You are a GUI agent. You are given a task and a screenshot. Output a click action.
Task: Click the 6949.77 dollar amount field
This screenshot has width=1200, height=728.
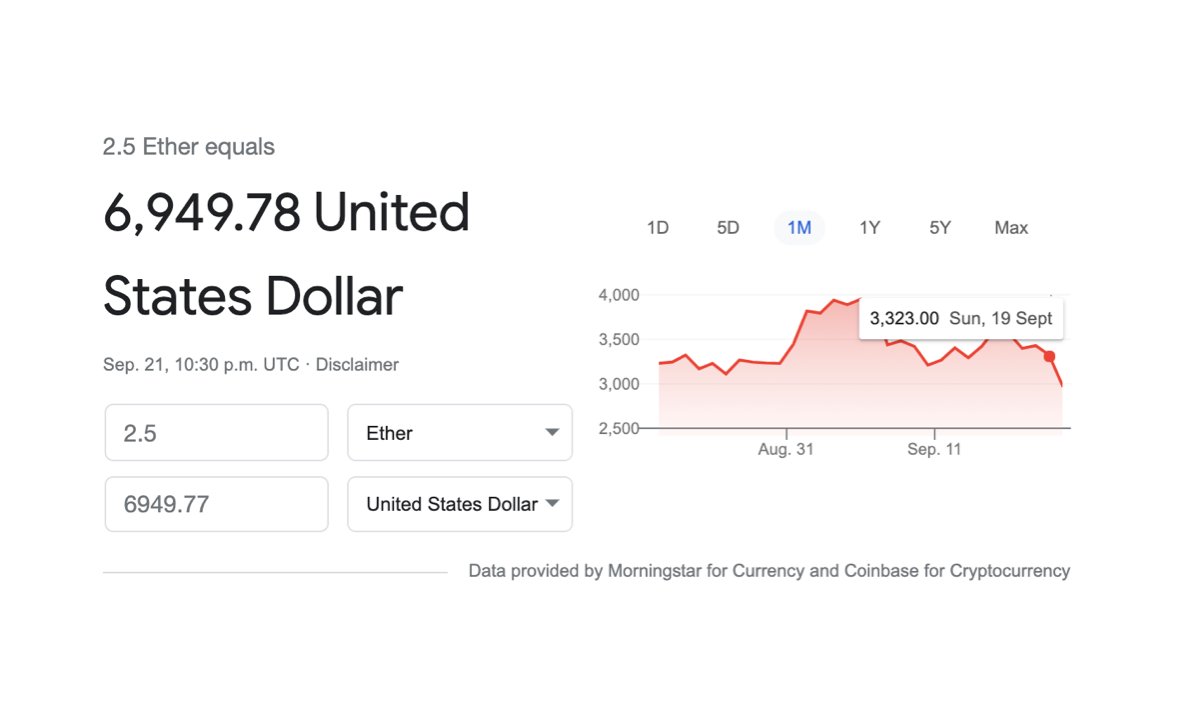click(216, 504)
